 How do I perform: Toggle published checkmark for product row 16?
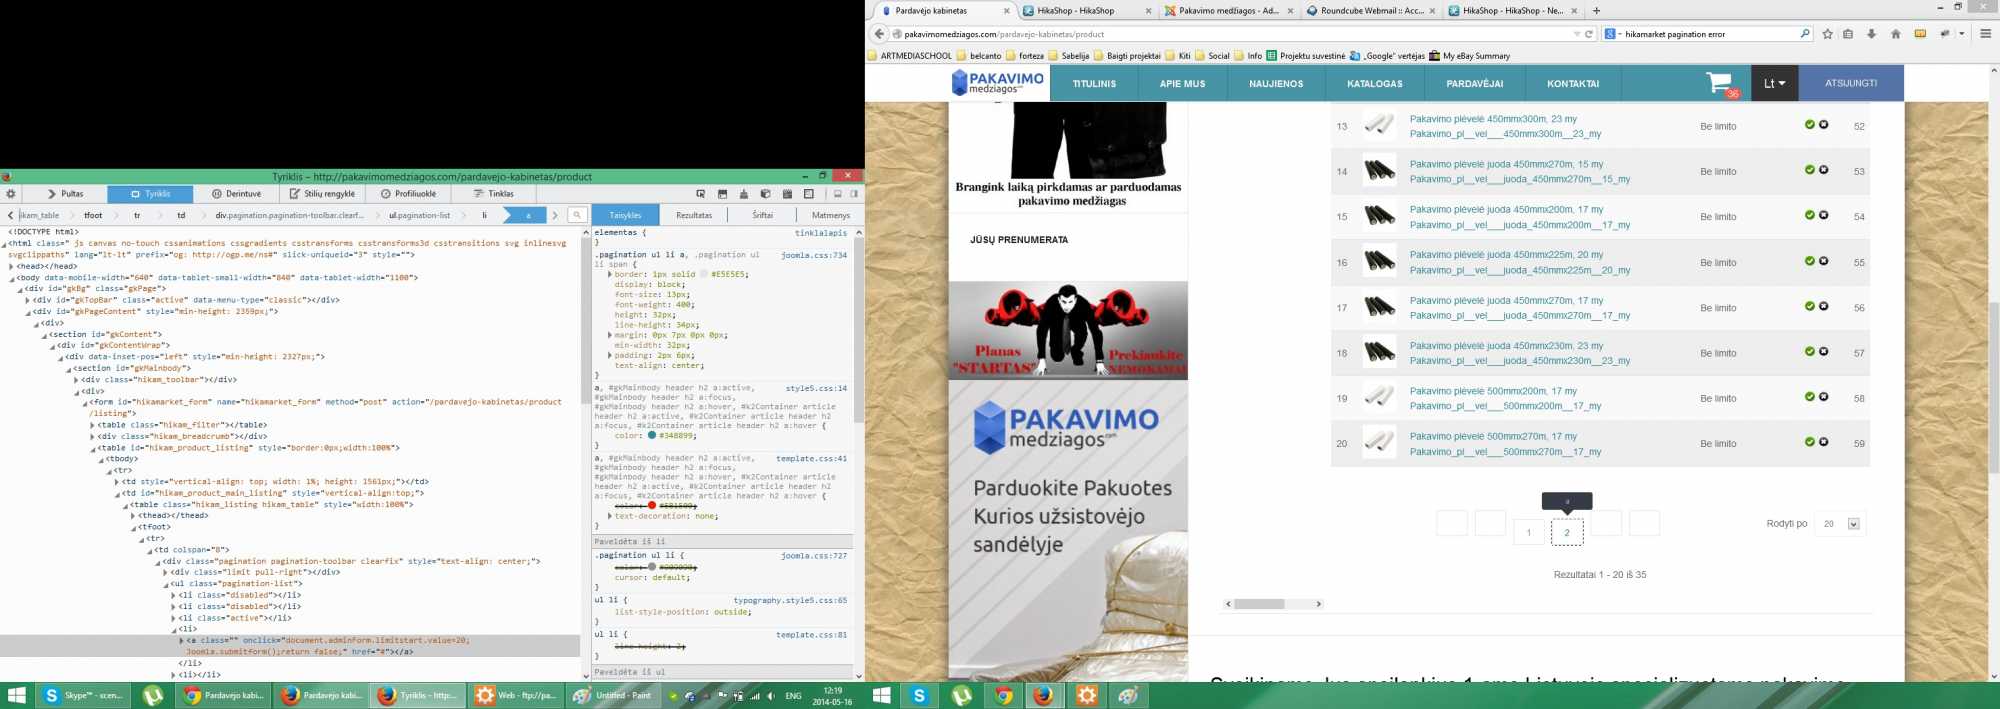[1810, 261]
